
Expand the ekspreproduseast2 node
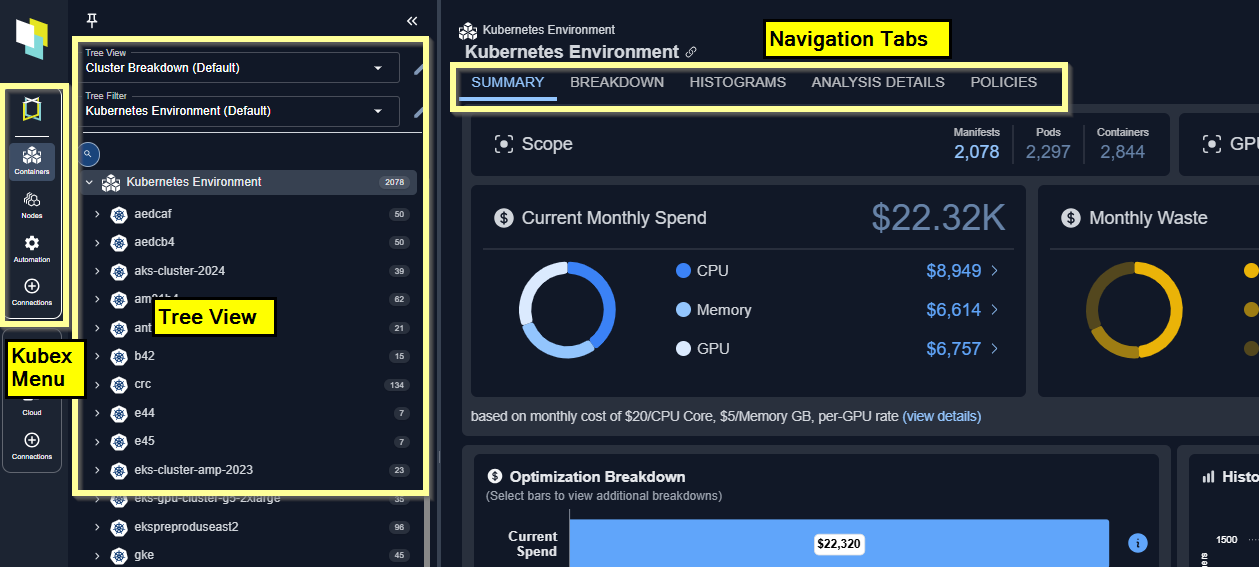[x=97, y=527]
